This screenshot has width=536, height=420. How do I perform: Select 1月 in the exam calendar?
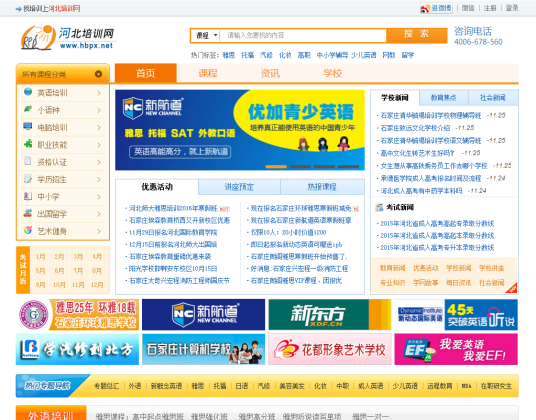[x=40, y=256]
